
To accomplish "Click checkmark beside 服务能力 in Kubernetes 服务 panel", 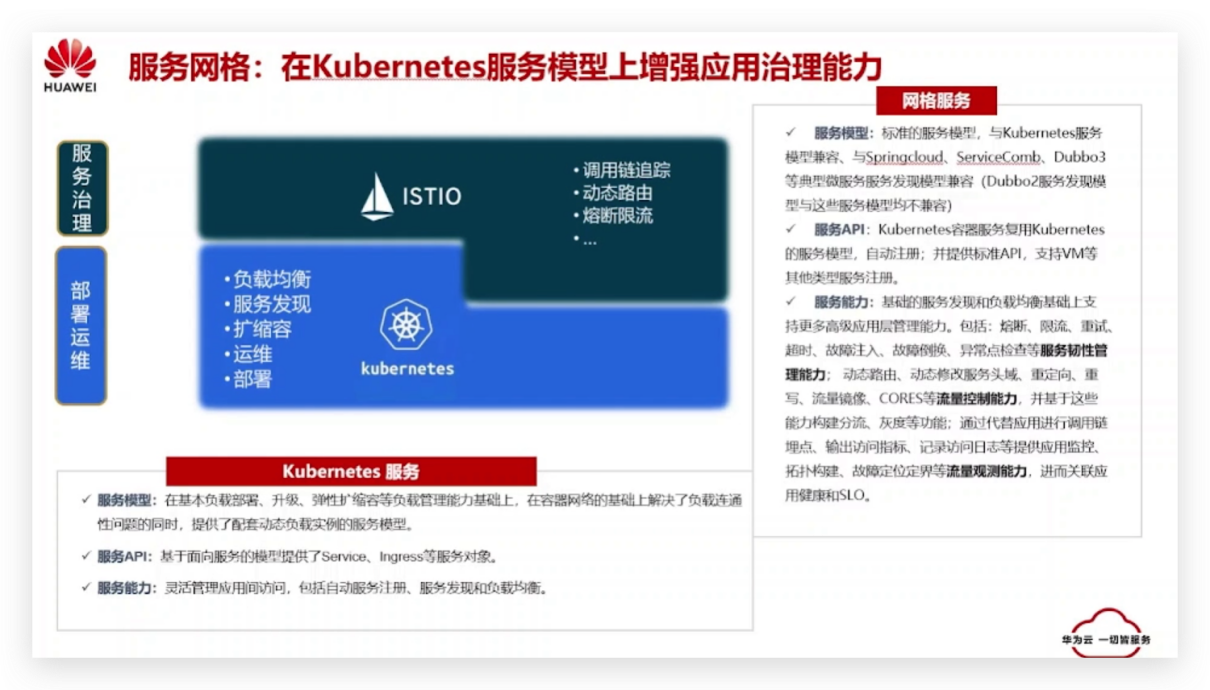I will click(86, 588).
